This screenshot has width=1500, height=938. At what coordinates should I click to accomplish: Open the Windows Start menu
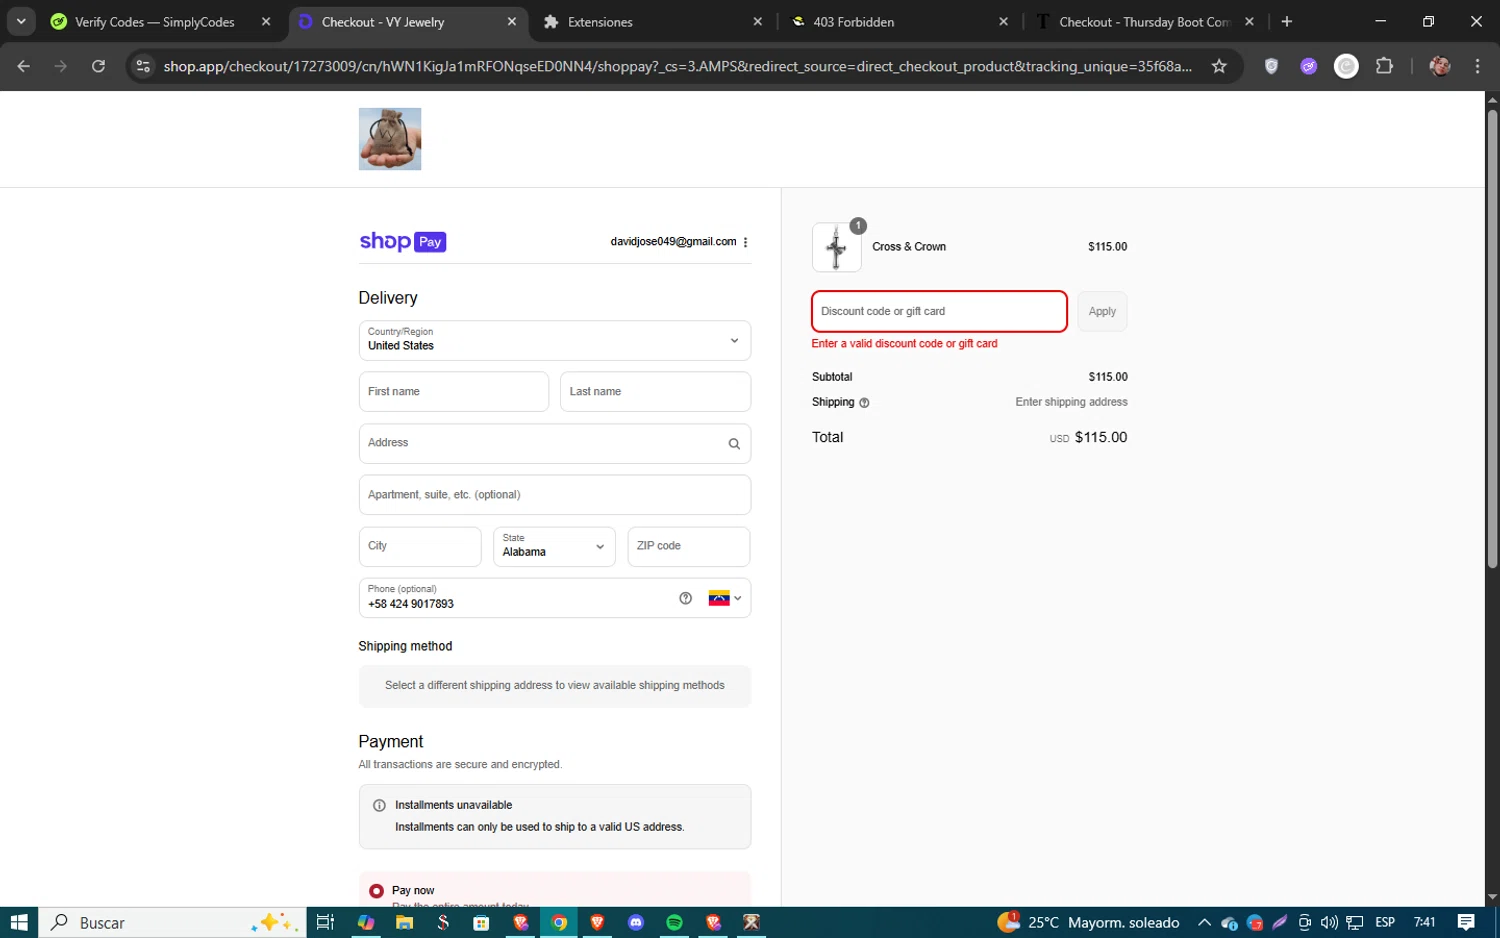click(x=19, y=922)
